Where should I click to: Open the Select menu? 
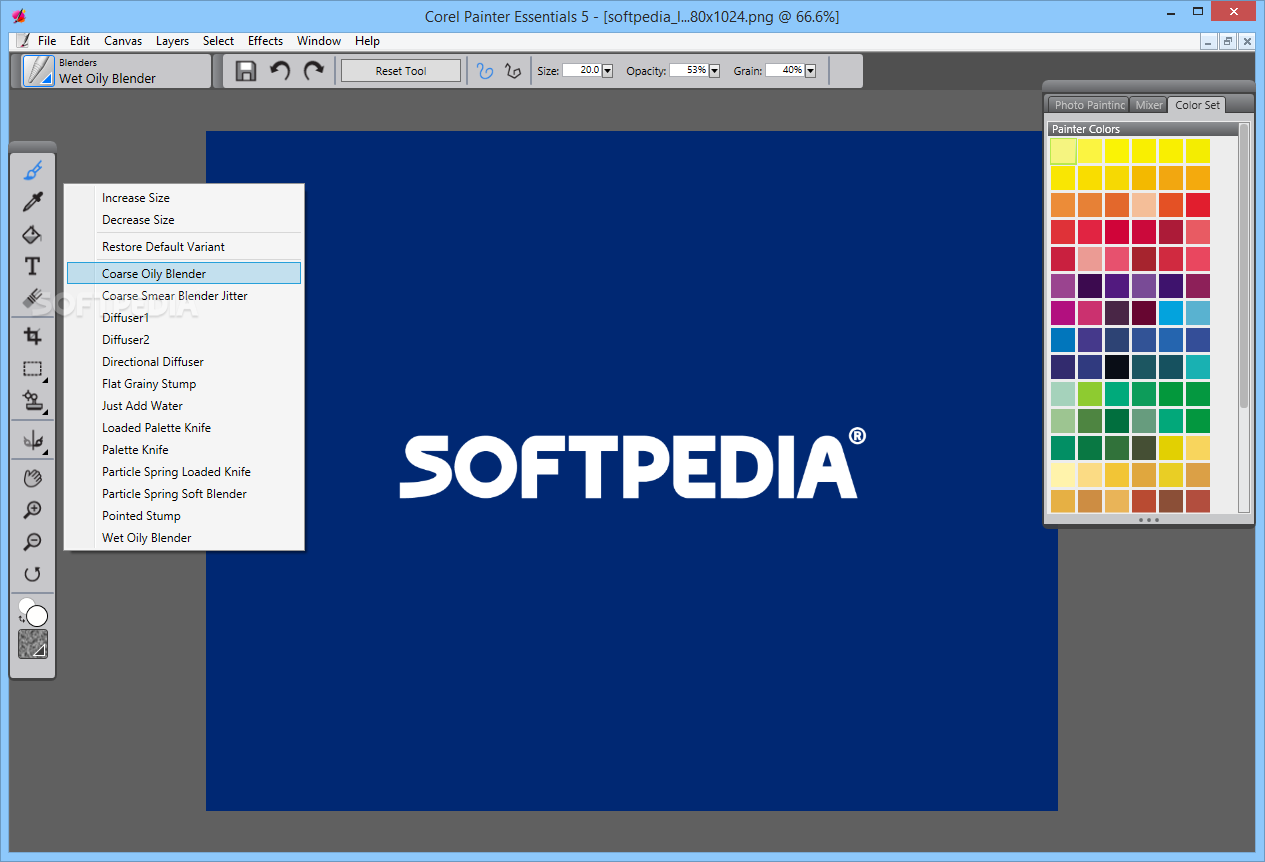[x=218, y=41]
